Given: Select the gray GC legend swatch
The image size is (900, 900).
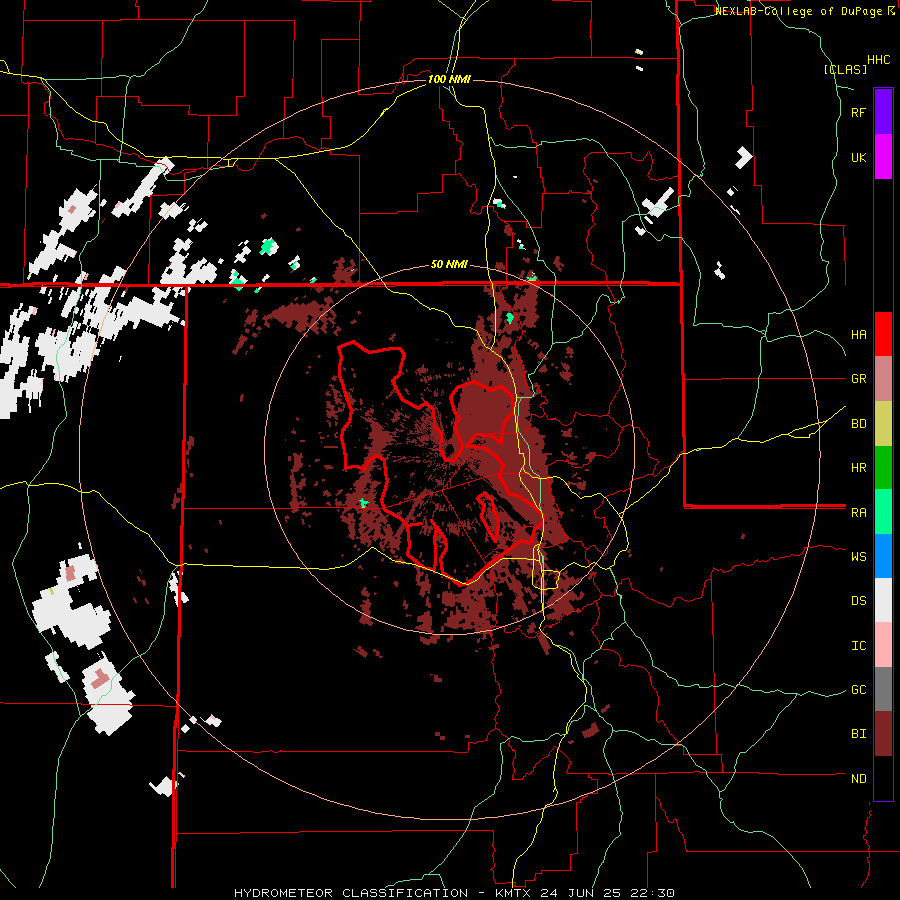Looking at the screenshot, I should tap(883, 689).
